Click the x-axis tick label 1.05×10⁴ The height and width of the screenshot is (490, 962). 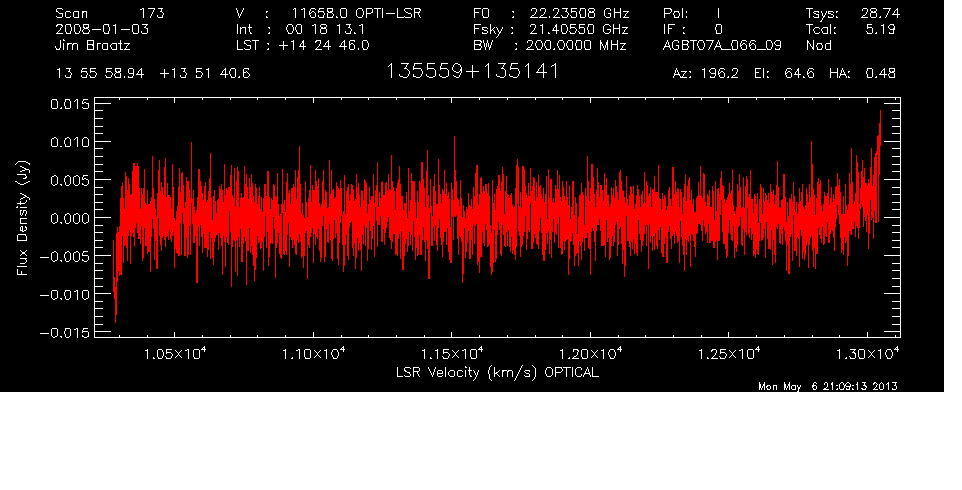[175, 353]
